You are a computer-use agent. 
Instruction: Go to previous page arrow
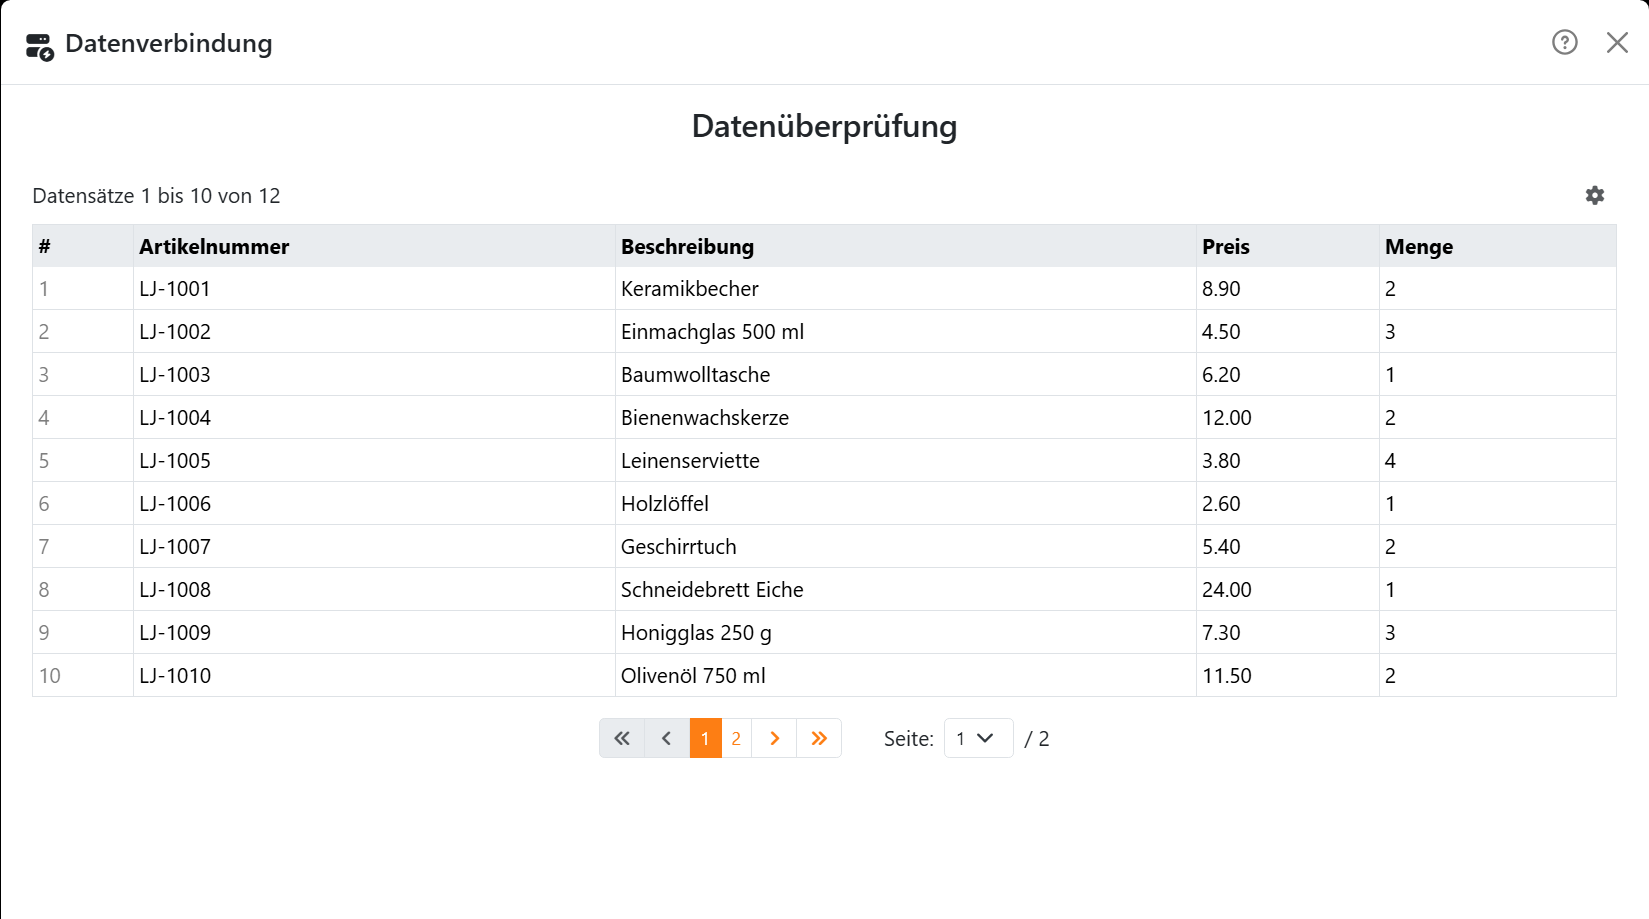coord(667,738)
